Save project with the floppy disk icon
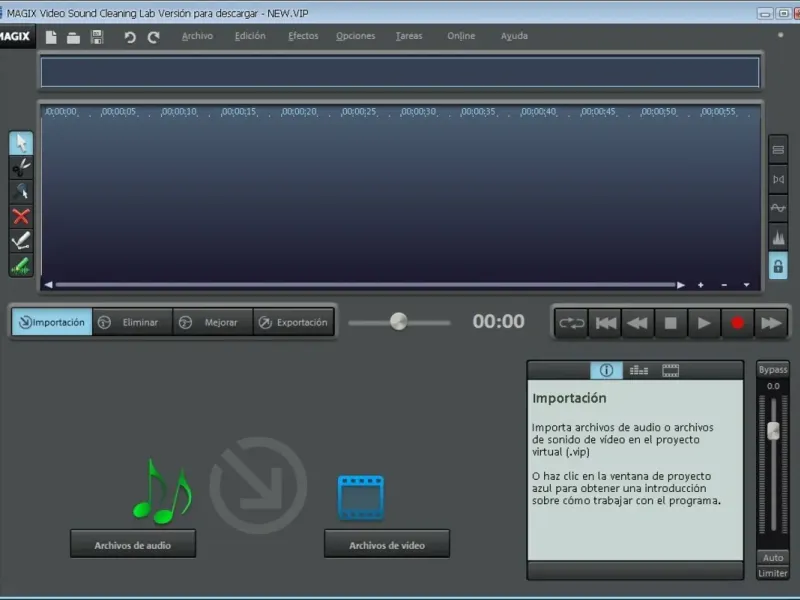 (96, 37)
